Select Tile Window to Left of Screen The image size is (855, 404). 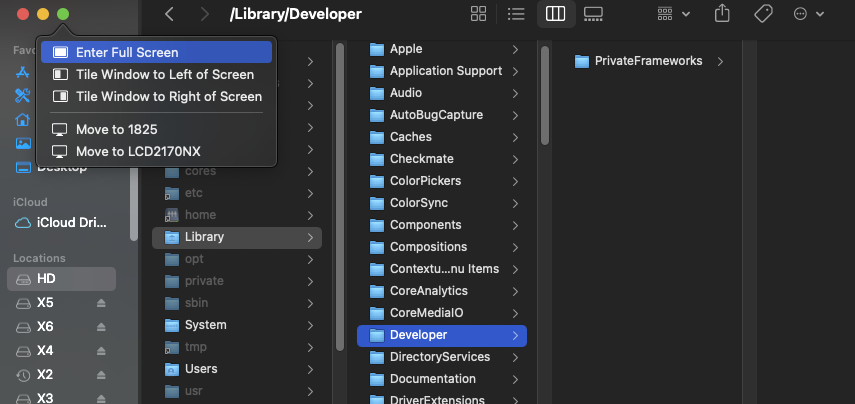click(165, 74)
